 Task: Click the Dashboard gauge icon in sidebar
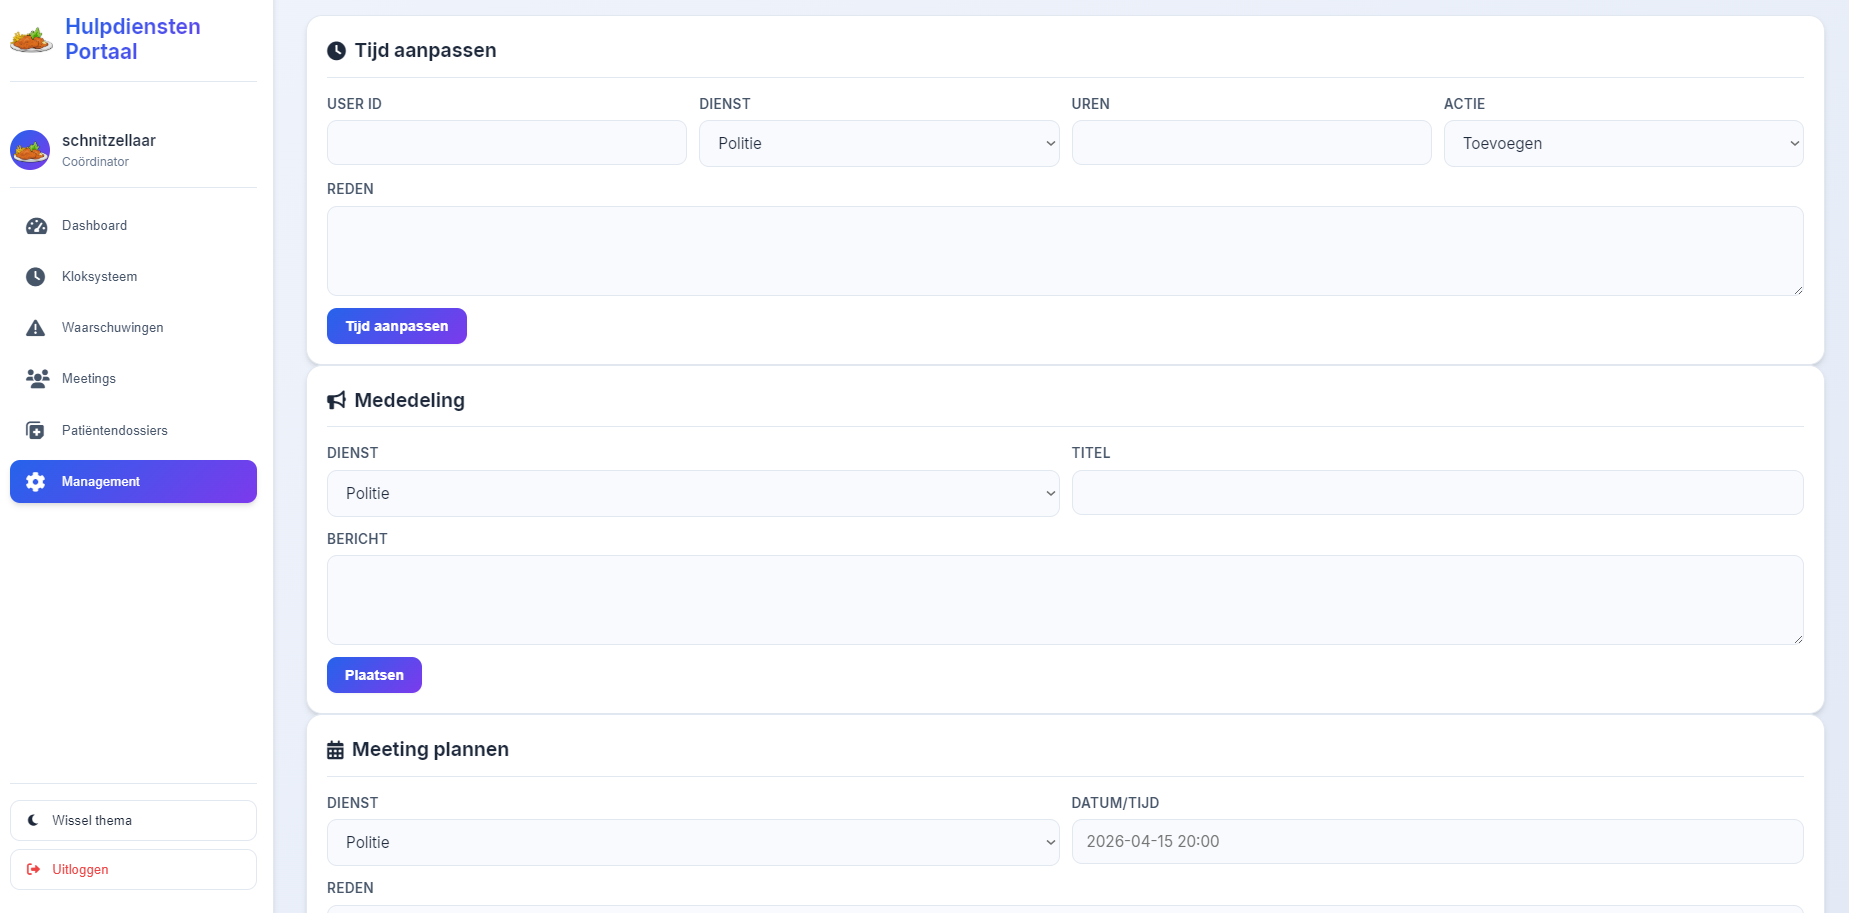tap(36, 226)
